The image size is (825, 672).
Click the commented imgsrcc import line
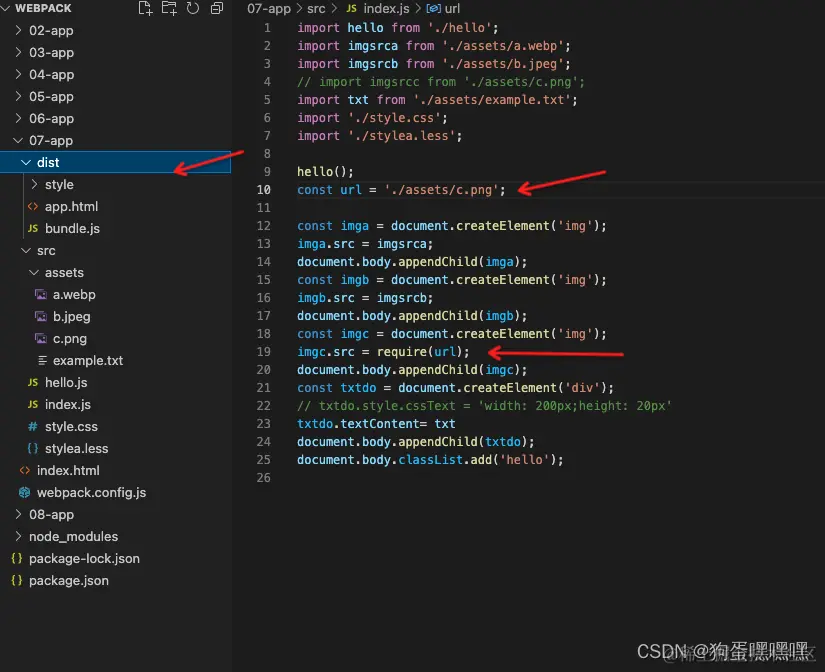click(x=441, y=82)
